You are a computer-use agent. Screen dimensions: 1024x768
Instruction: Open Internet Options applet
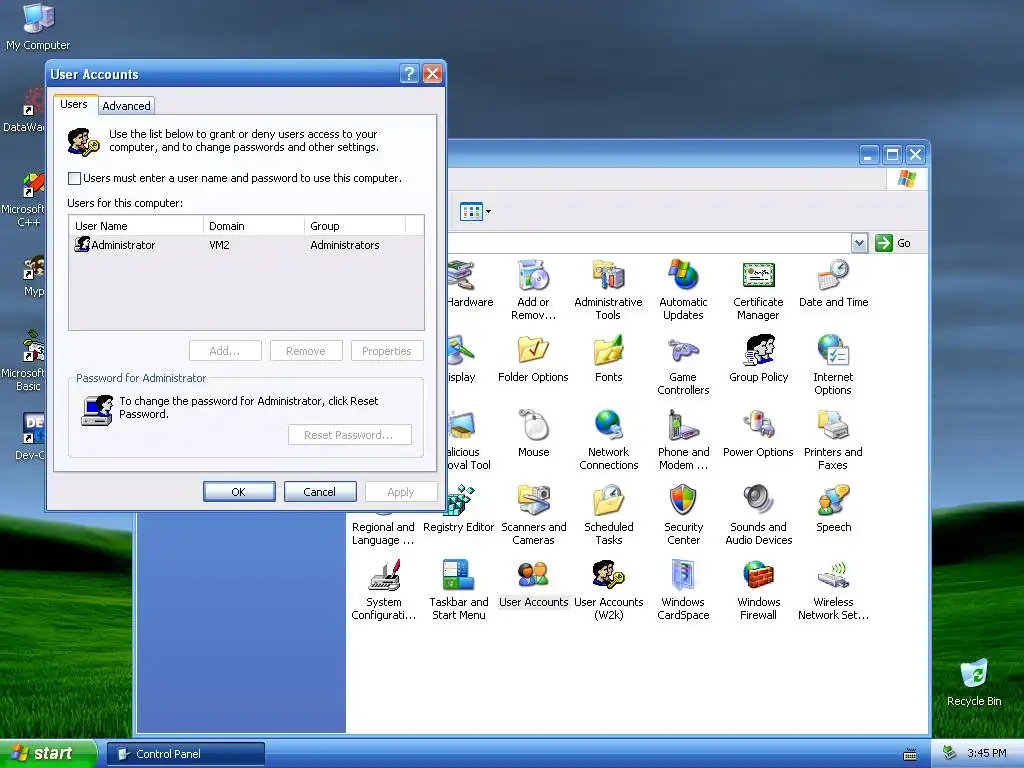(833, 365)
